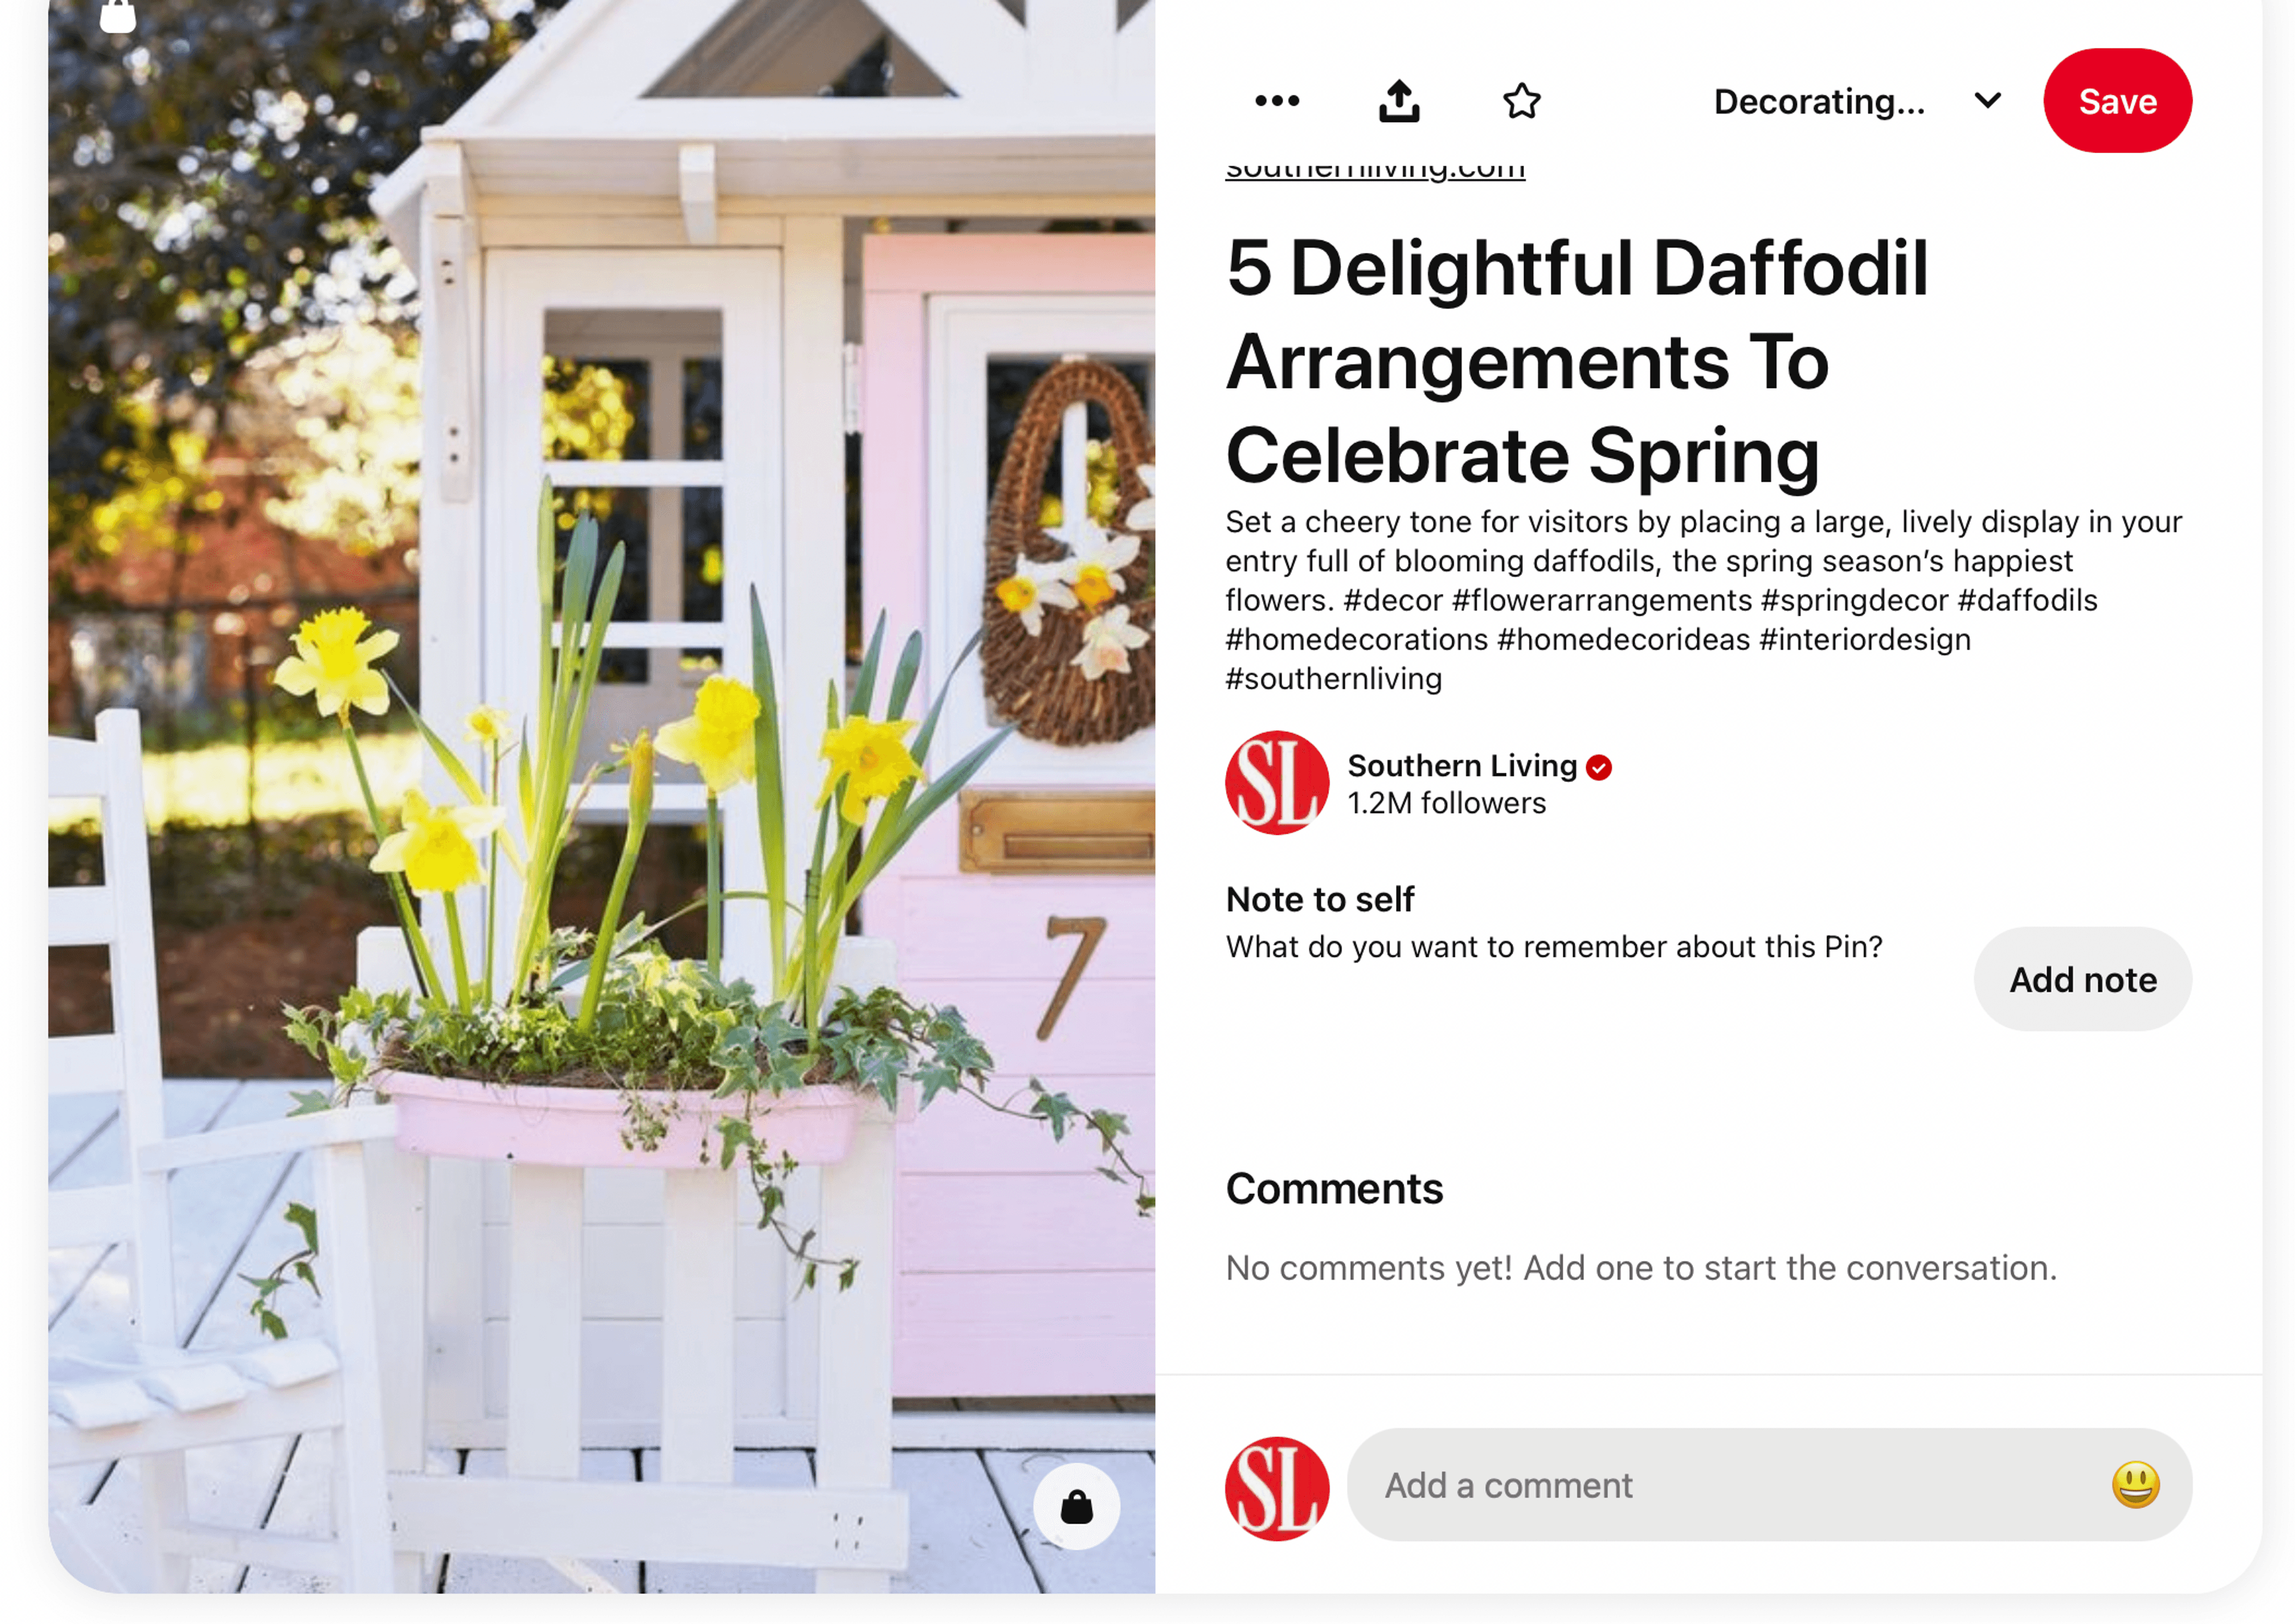Screen dimensions: 2295x1624
Task: Expand the board selection chevron
Action: (x=1987, y=100)
